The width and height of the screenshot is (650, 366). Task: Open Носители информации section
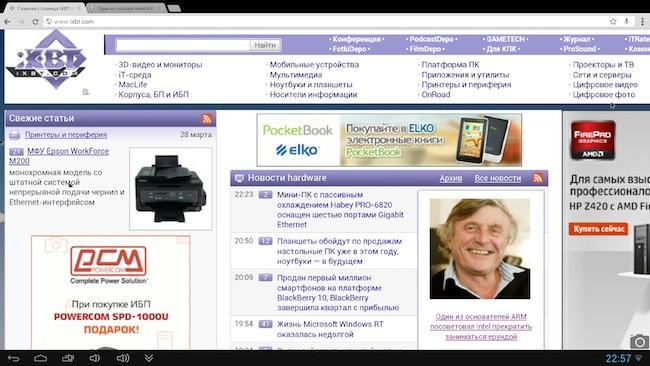(x=313, y=95)
